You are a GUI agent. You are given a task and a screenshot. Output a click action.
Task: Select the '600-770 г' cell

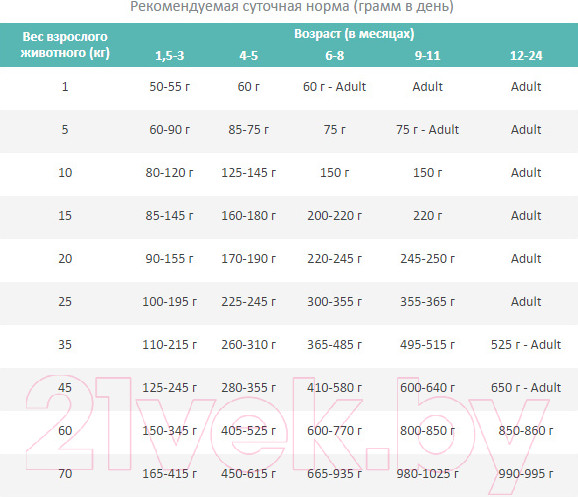[x=334, y=431]
